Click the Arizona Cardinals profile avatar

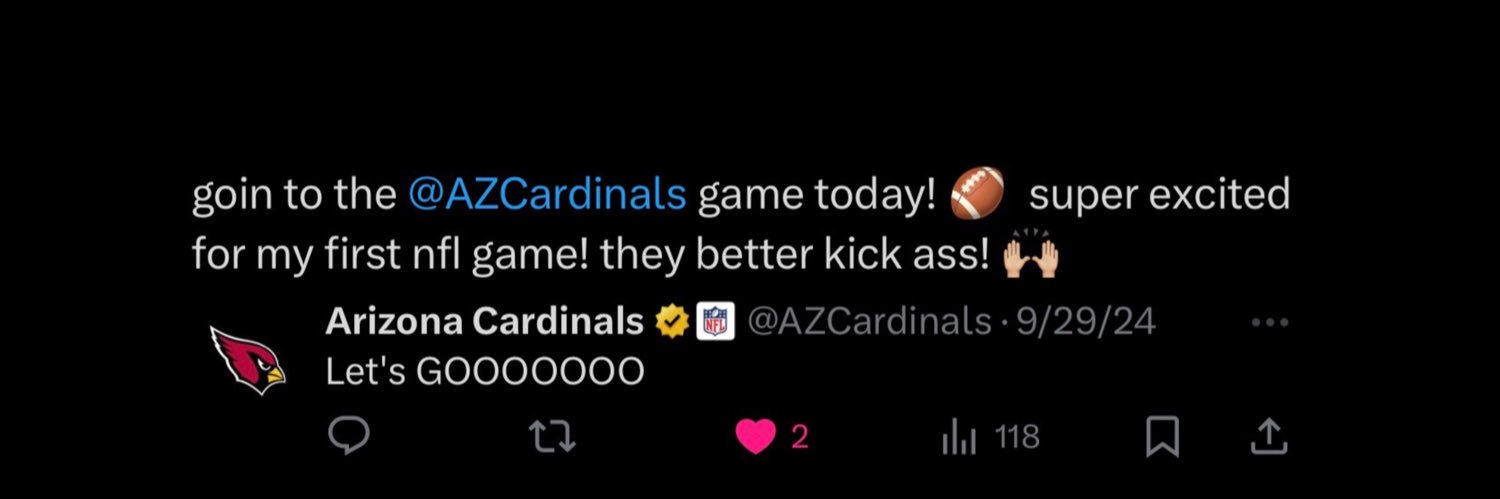click(248, 360)
